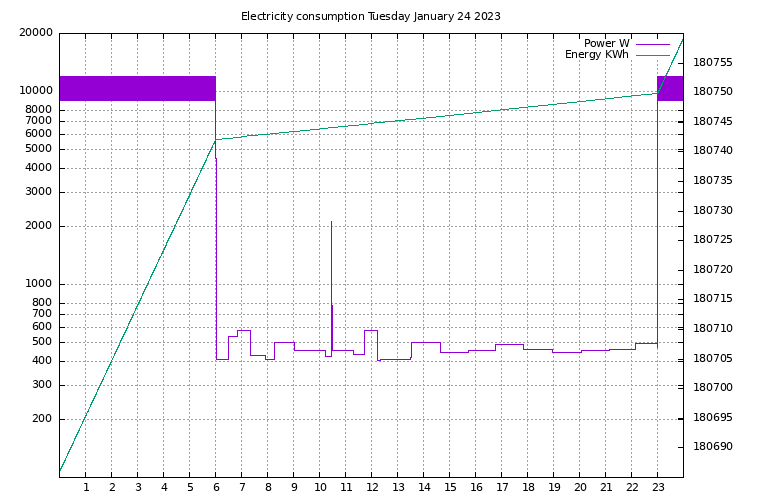The image size is (768, 500).
Task: Click the purple Power W legend line sample
Action: coord(652,44)
